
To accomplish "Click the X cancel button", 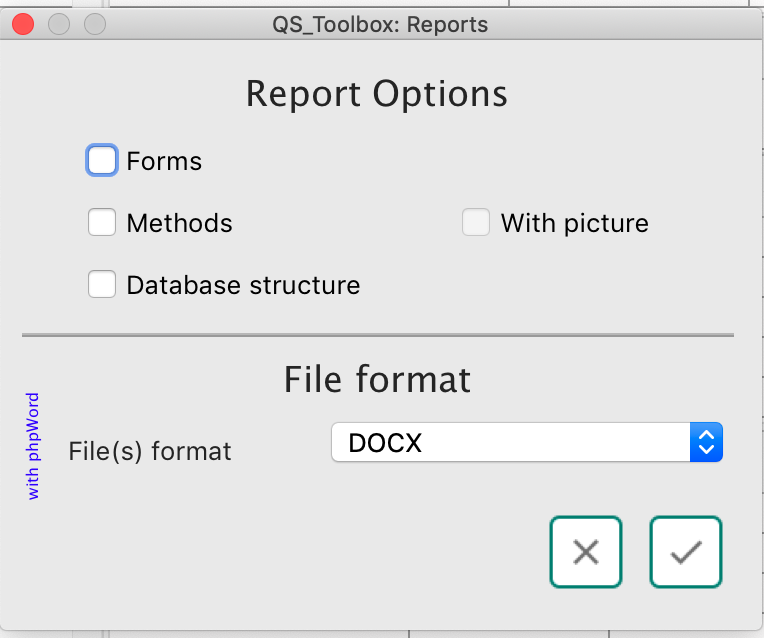I will 585,552.
